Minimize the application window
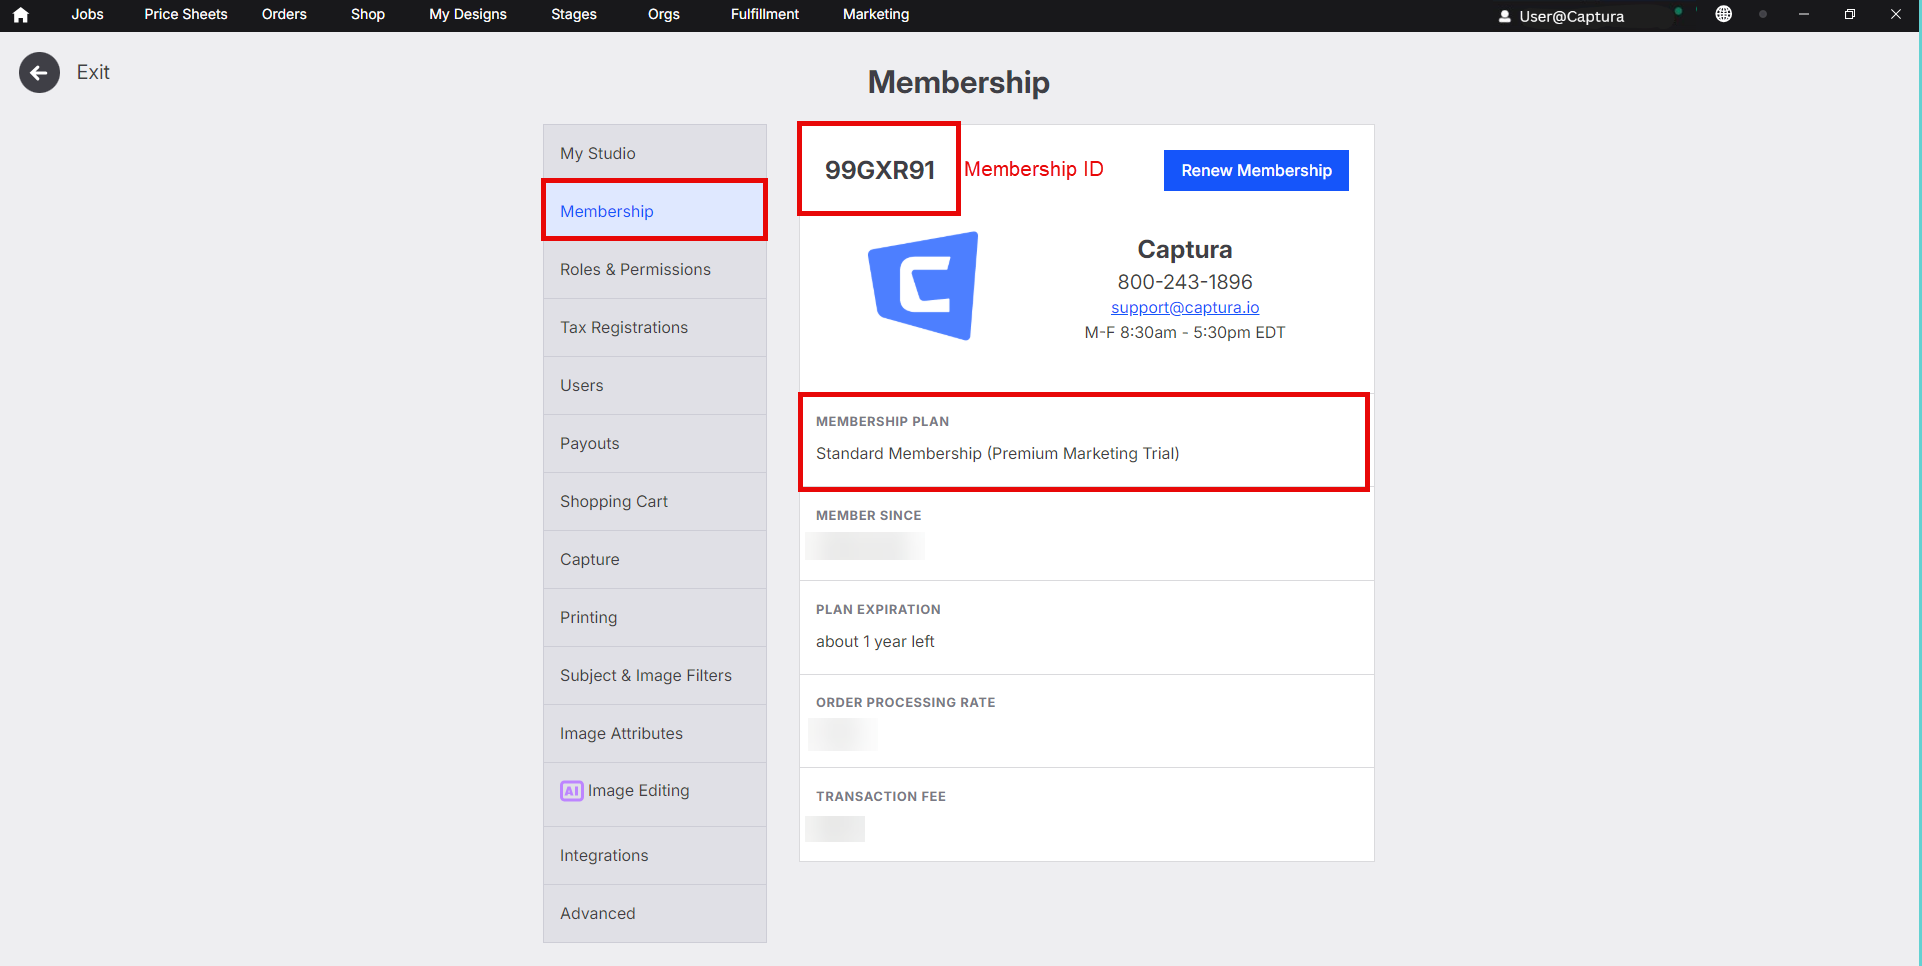 [1803, 14]
